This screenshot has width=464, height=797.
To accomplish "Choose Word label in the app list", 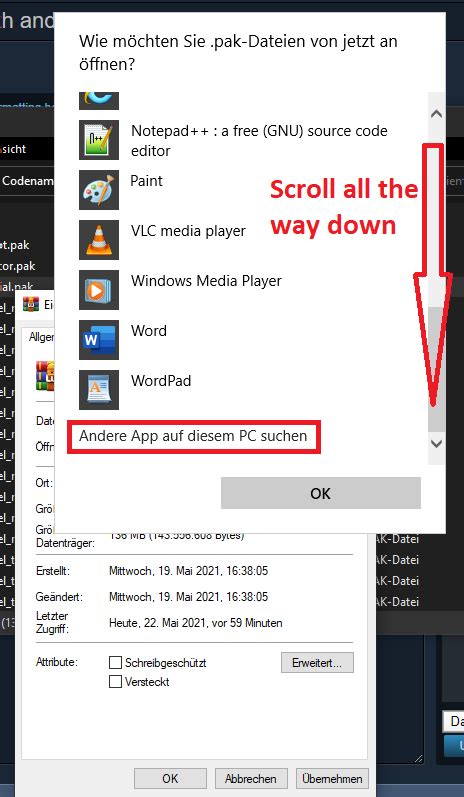I will 149,331.
